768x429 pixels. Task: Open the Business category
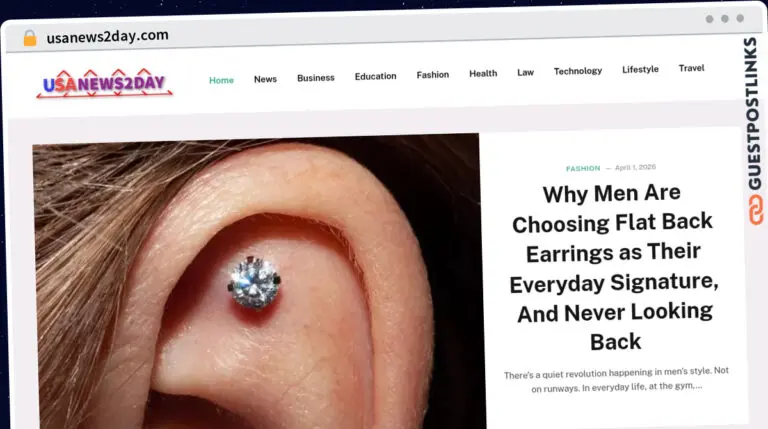(315, 78)
